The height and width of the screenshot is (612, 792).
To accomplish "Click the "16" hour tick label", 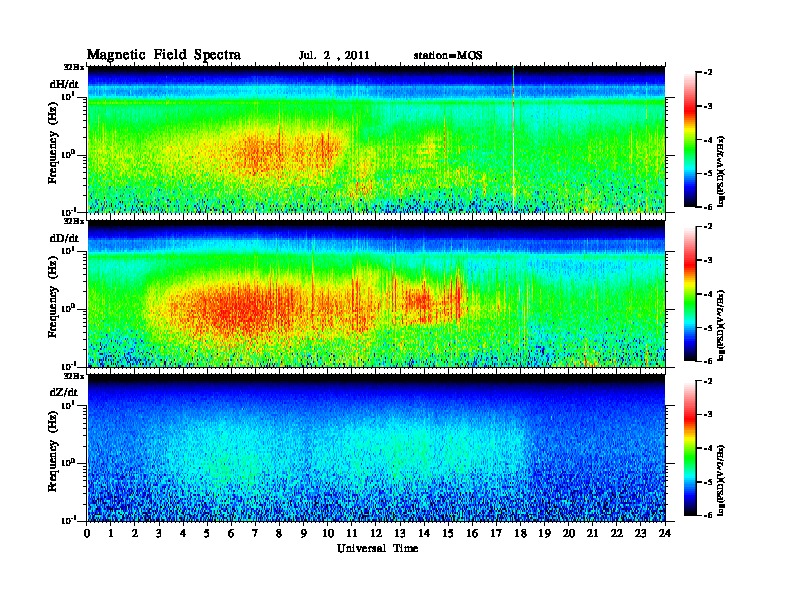I will [x=472, y=533].
